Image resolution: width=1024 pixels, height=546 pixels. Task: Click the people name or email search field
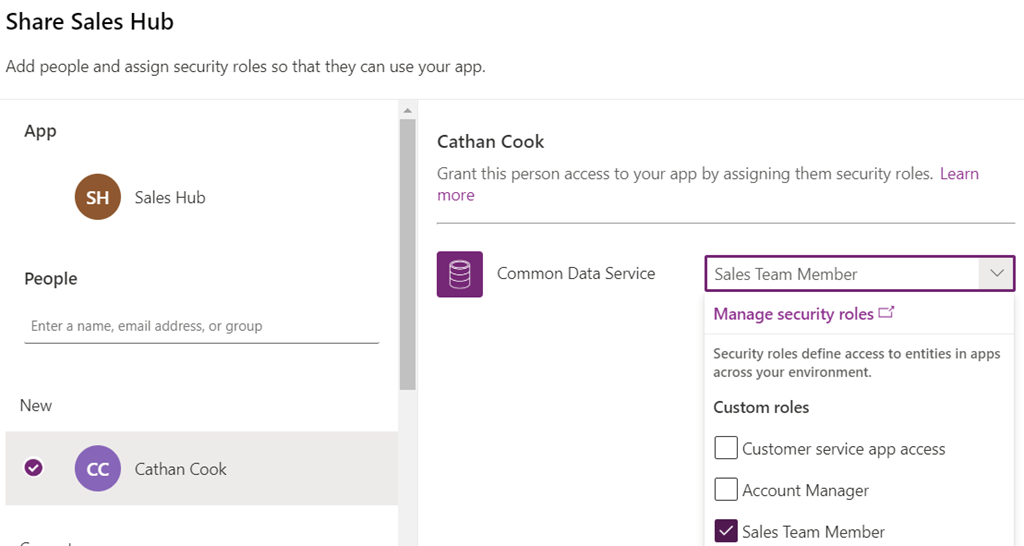pos(201,326)
